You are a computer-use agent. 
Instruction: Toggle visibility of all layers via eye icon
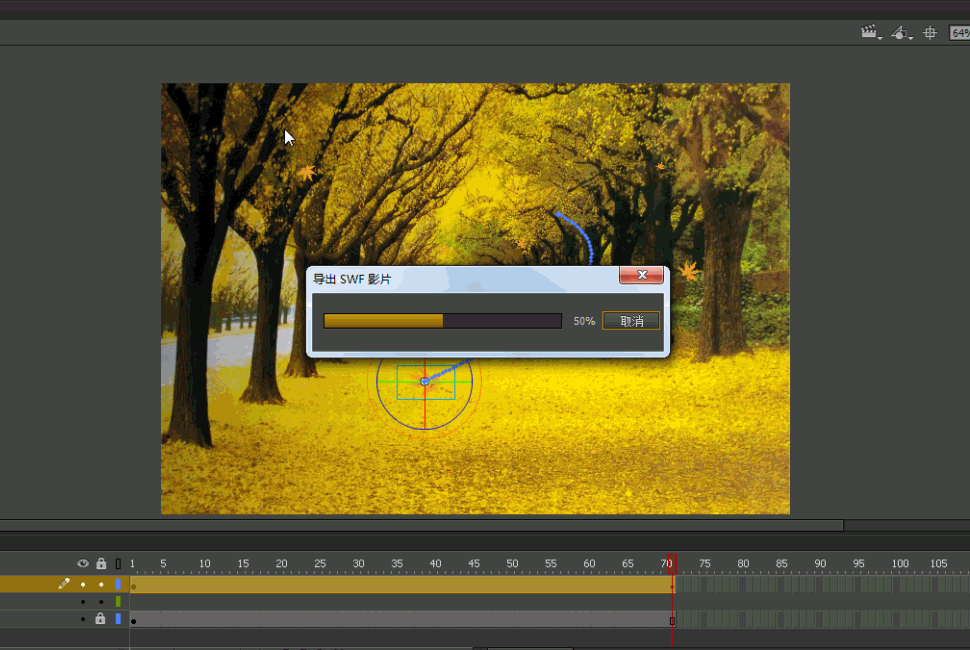click(x=82, y=563)
